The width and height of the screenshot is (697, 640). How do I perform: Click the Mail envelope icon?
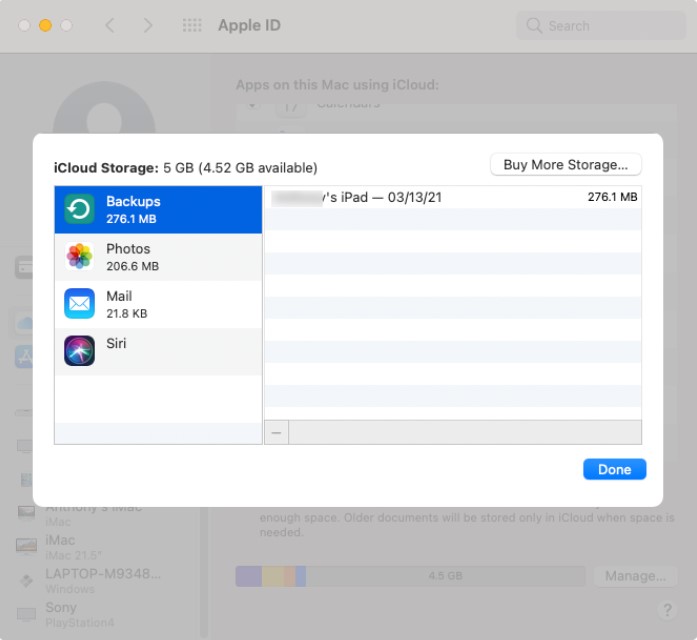(x=79, y=304)
